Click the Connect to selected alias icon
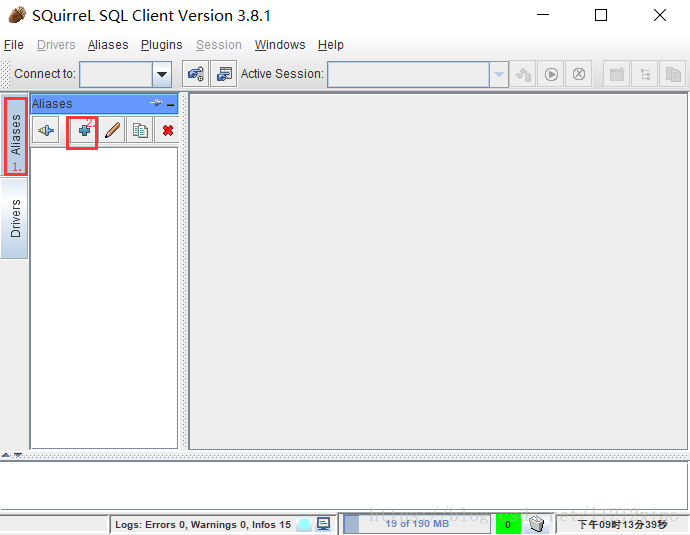The height and width of the screenshot is (535, 690). pos(46,130)
